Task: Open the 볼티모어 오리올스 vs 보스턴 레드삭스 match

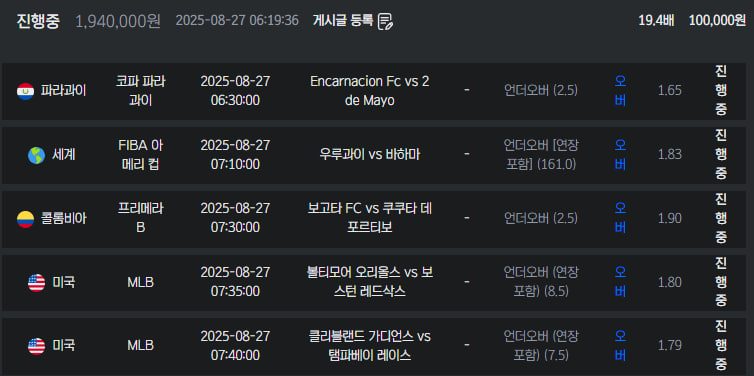Action: [370, 282]
